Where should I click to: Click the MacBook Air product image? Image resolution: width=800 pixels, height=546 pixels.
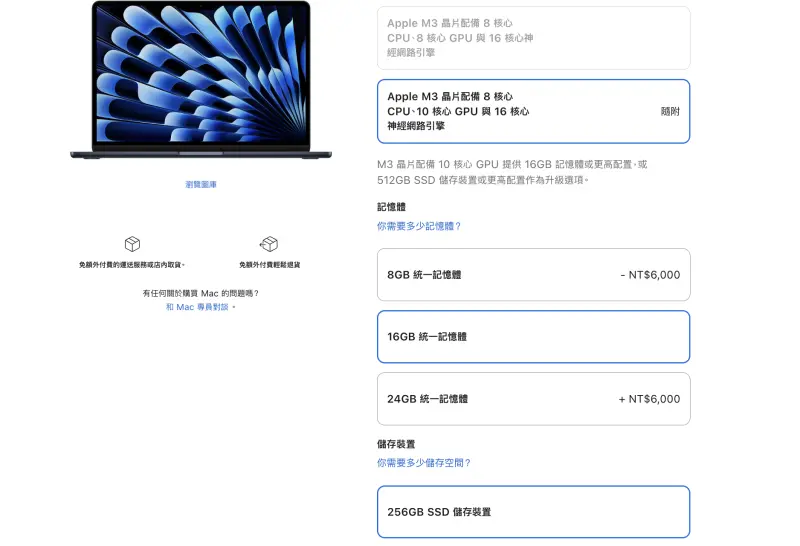[201, 80]
